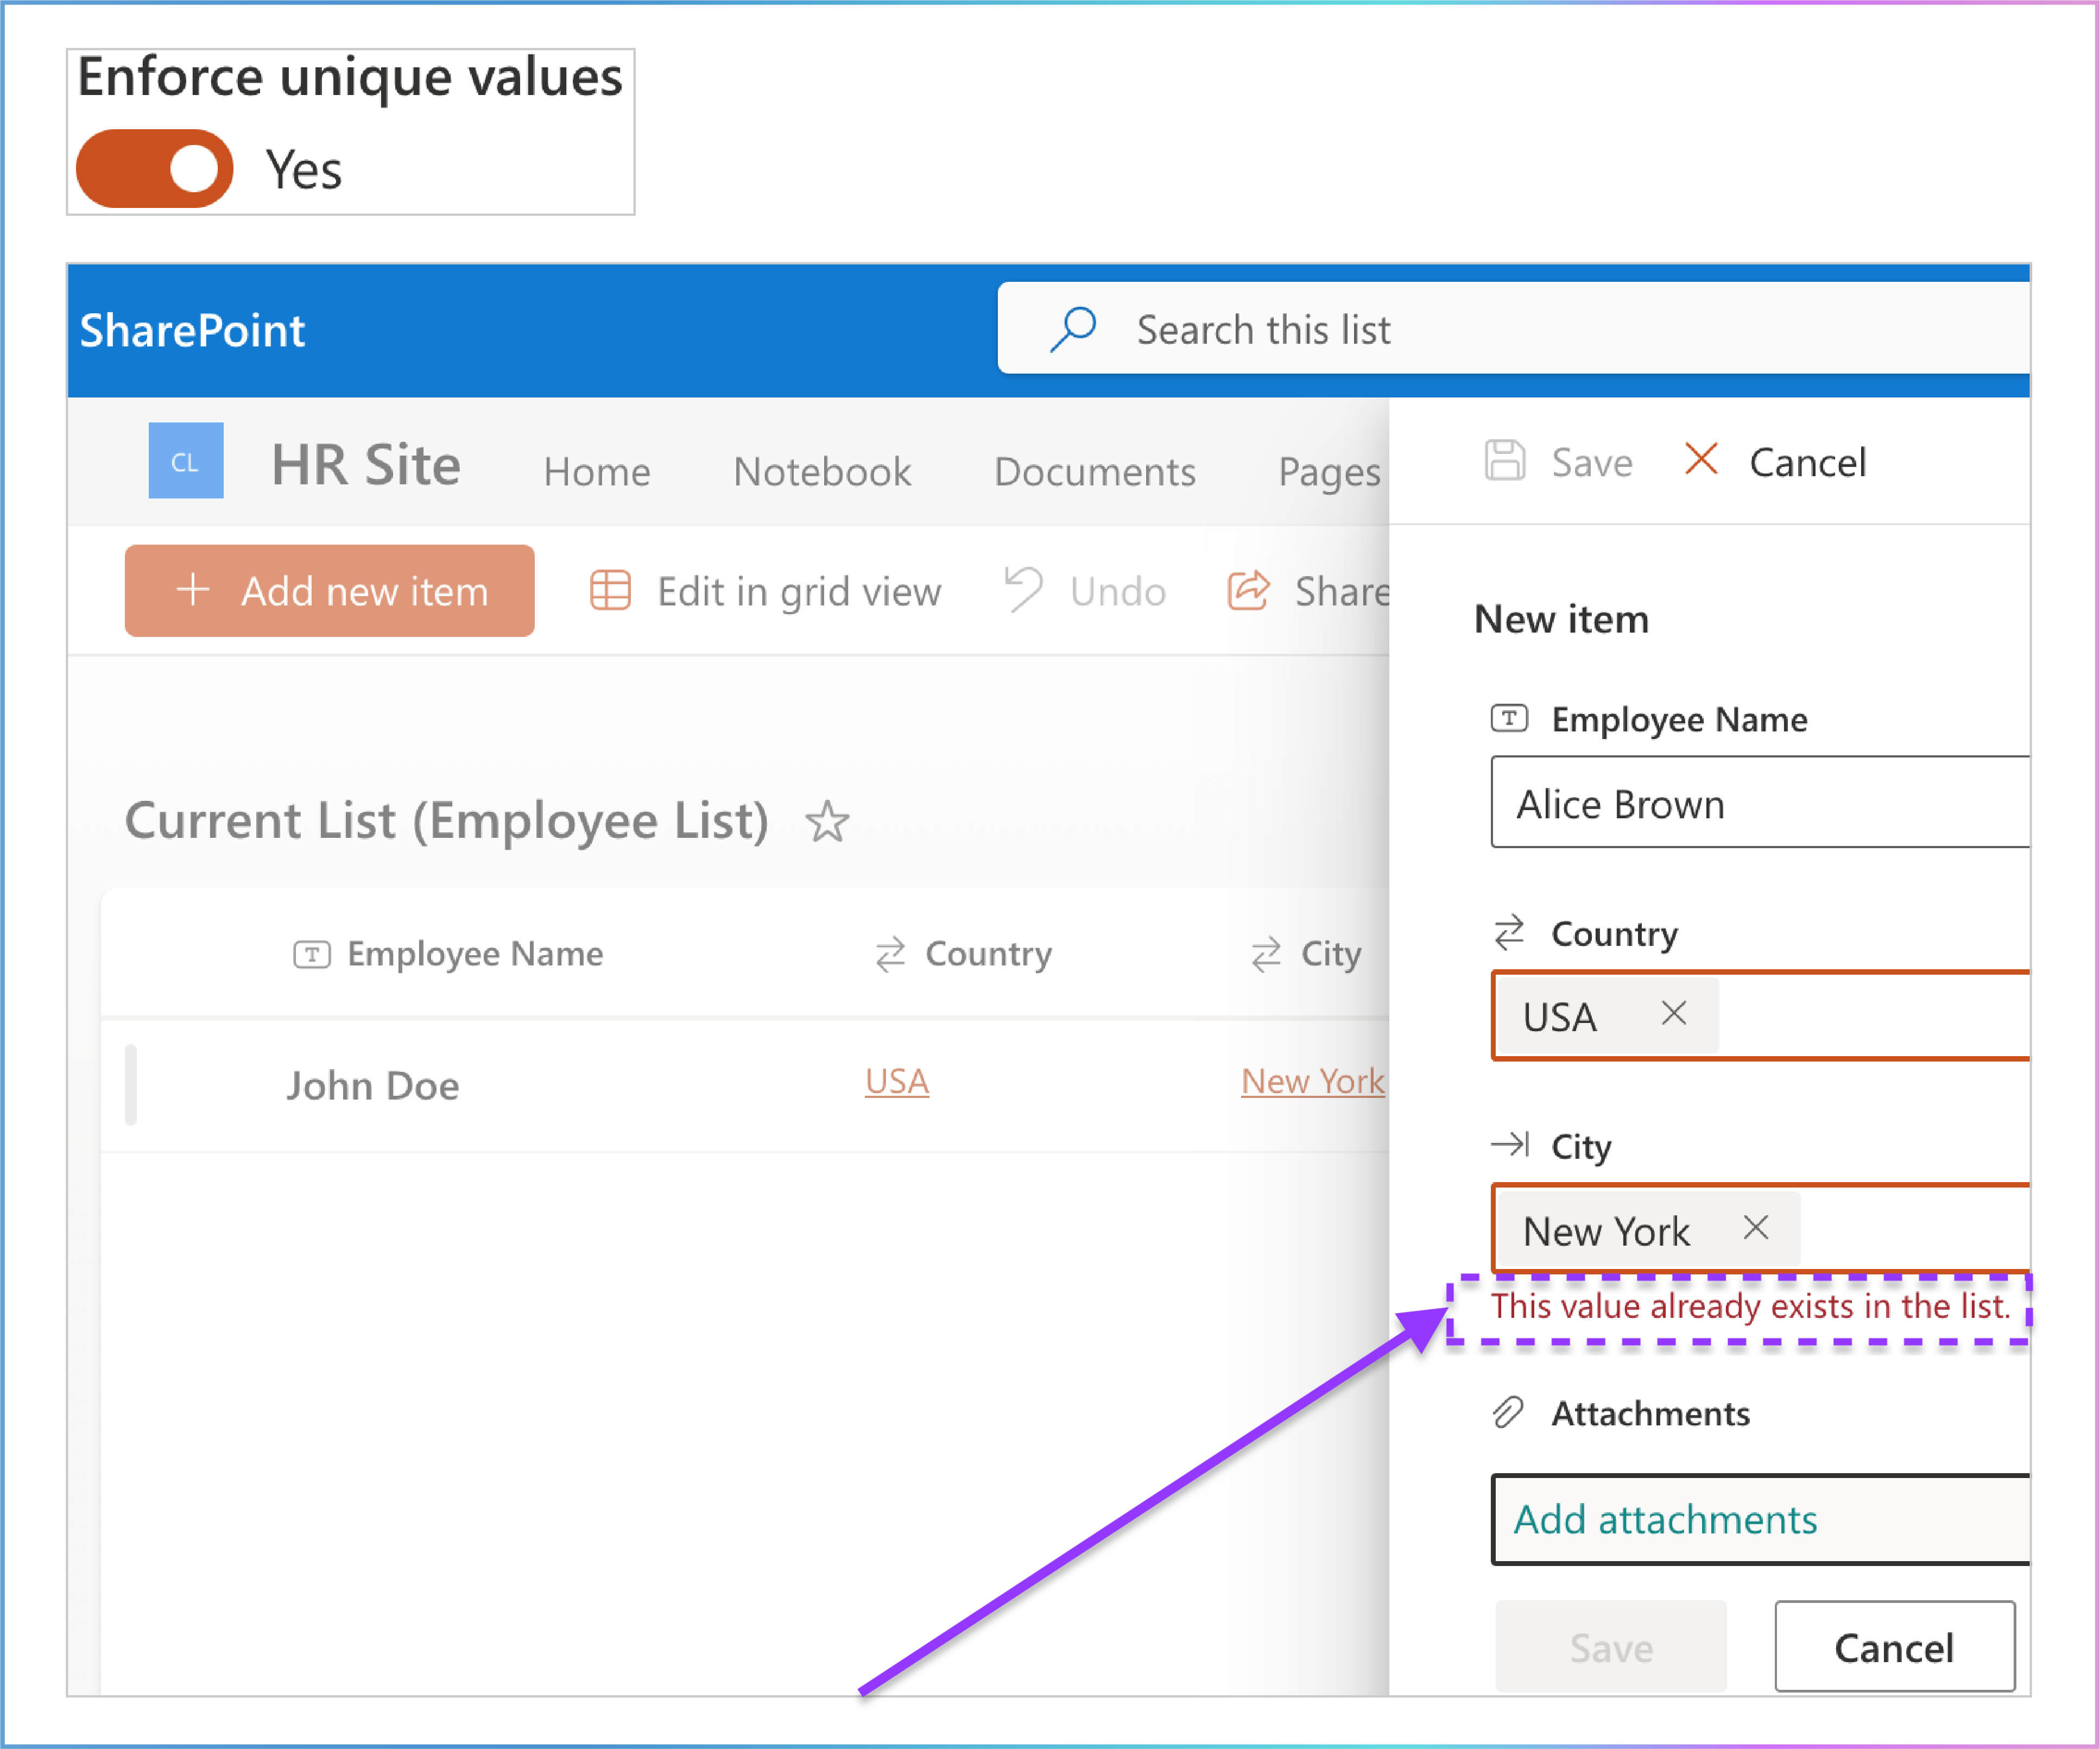Remove the New York city selection

(x=1756, y=1228)
